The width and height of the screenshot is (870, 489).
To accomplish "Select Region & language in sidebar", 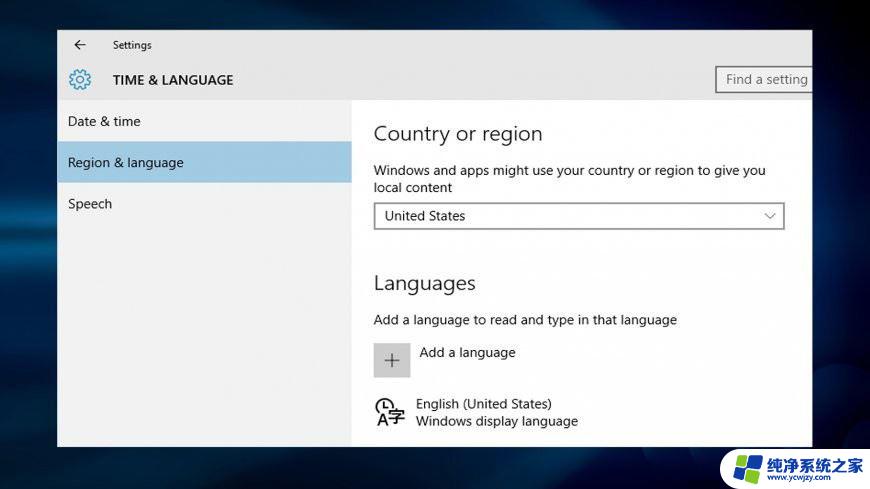I will coord(204,162).
